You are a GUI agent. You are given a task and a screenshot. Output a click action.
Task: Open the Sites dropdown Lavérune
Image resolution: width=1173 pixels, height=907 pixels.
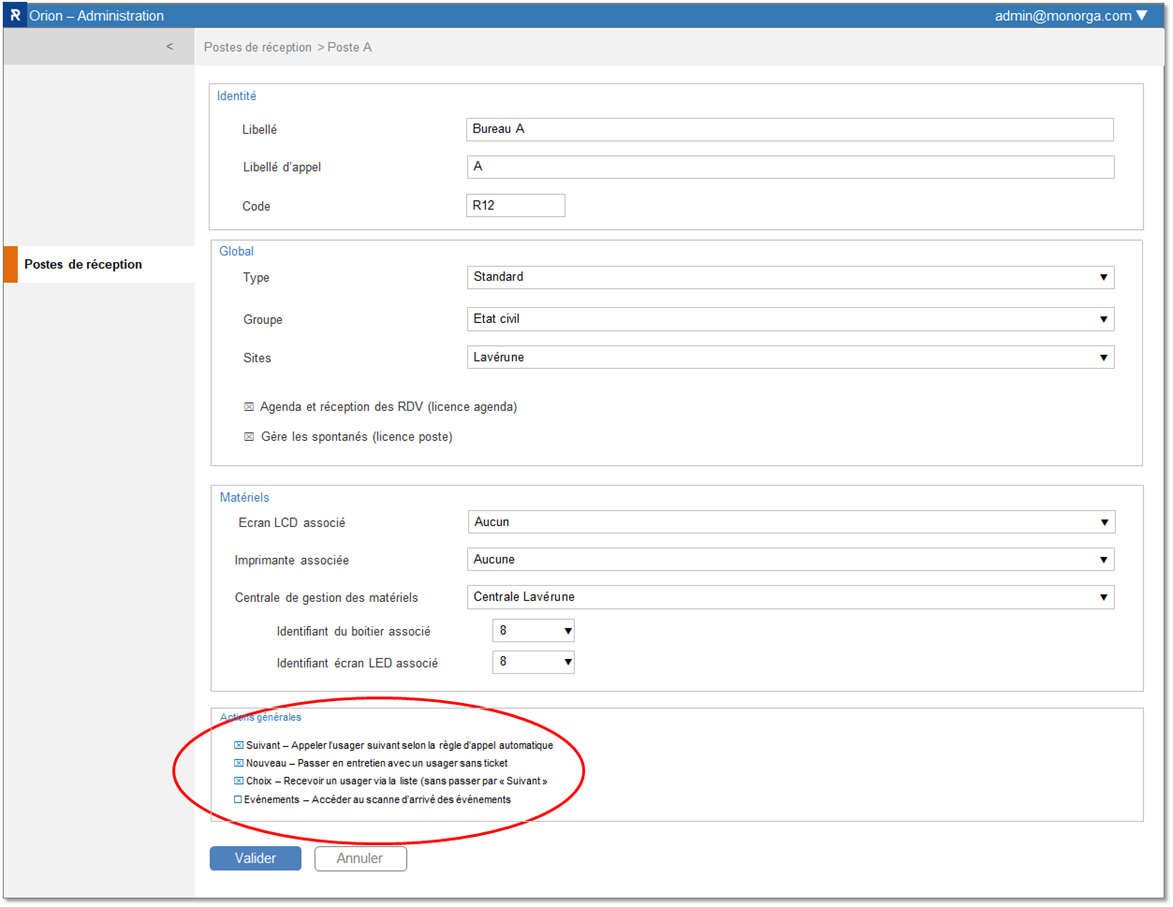click(x=790, y=357)
